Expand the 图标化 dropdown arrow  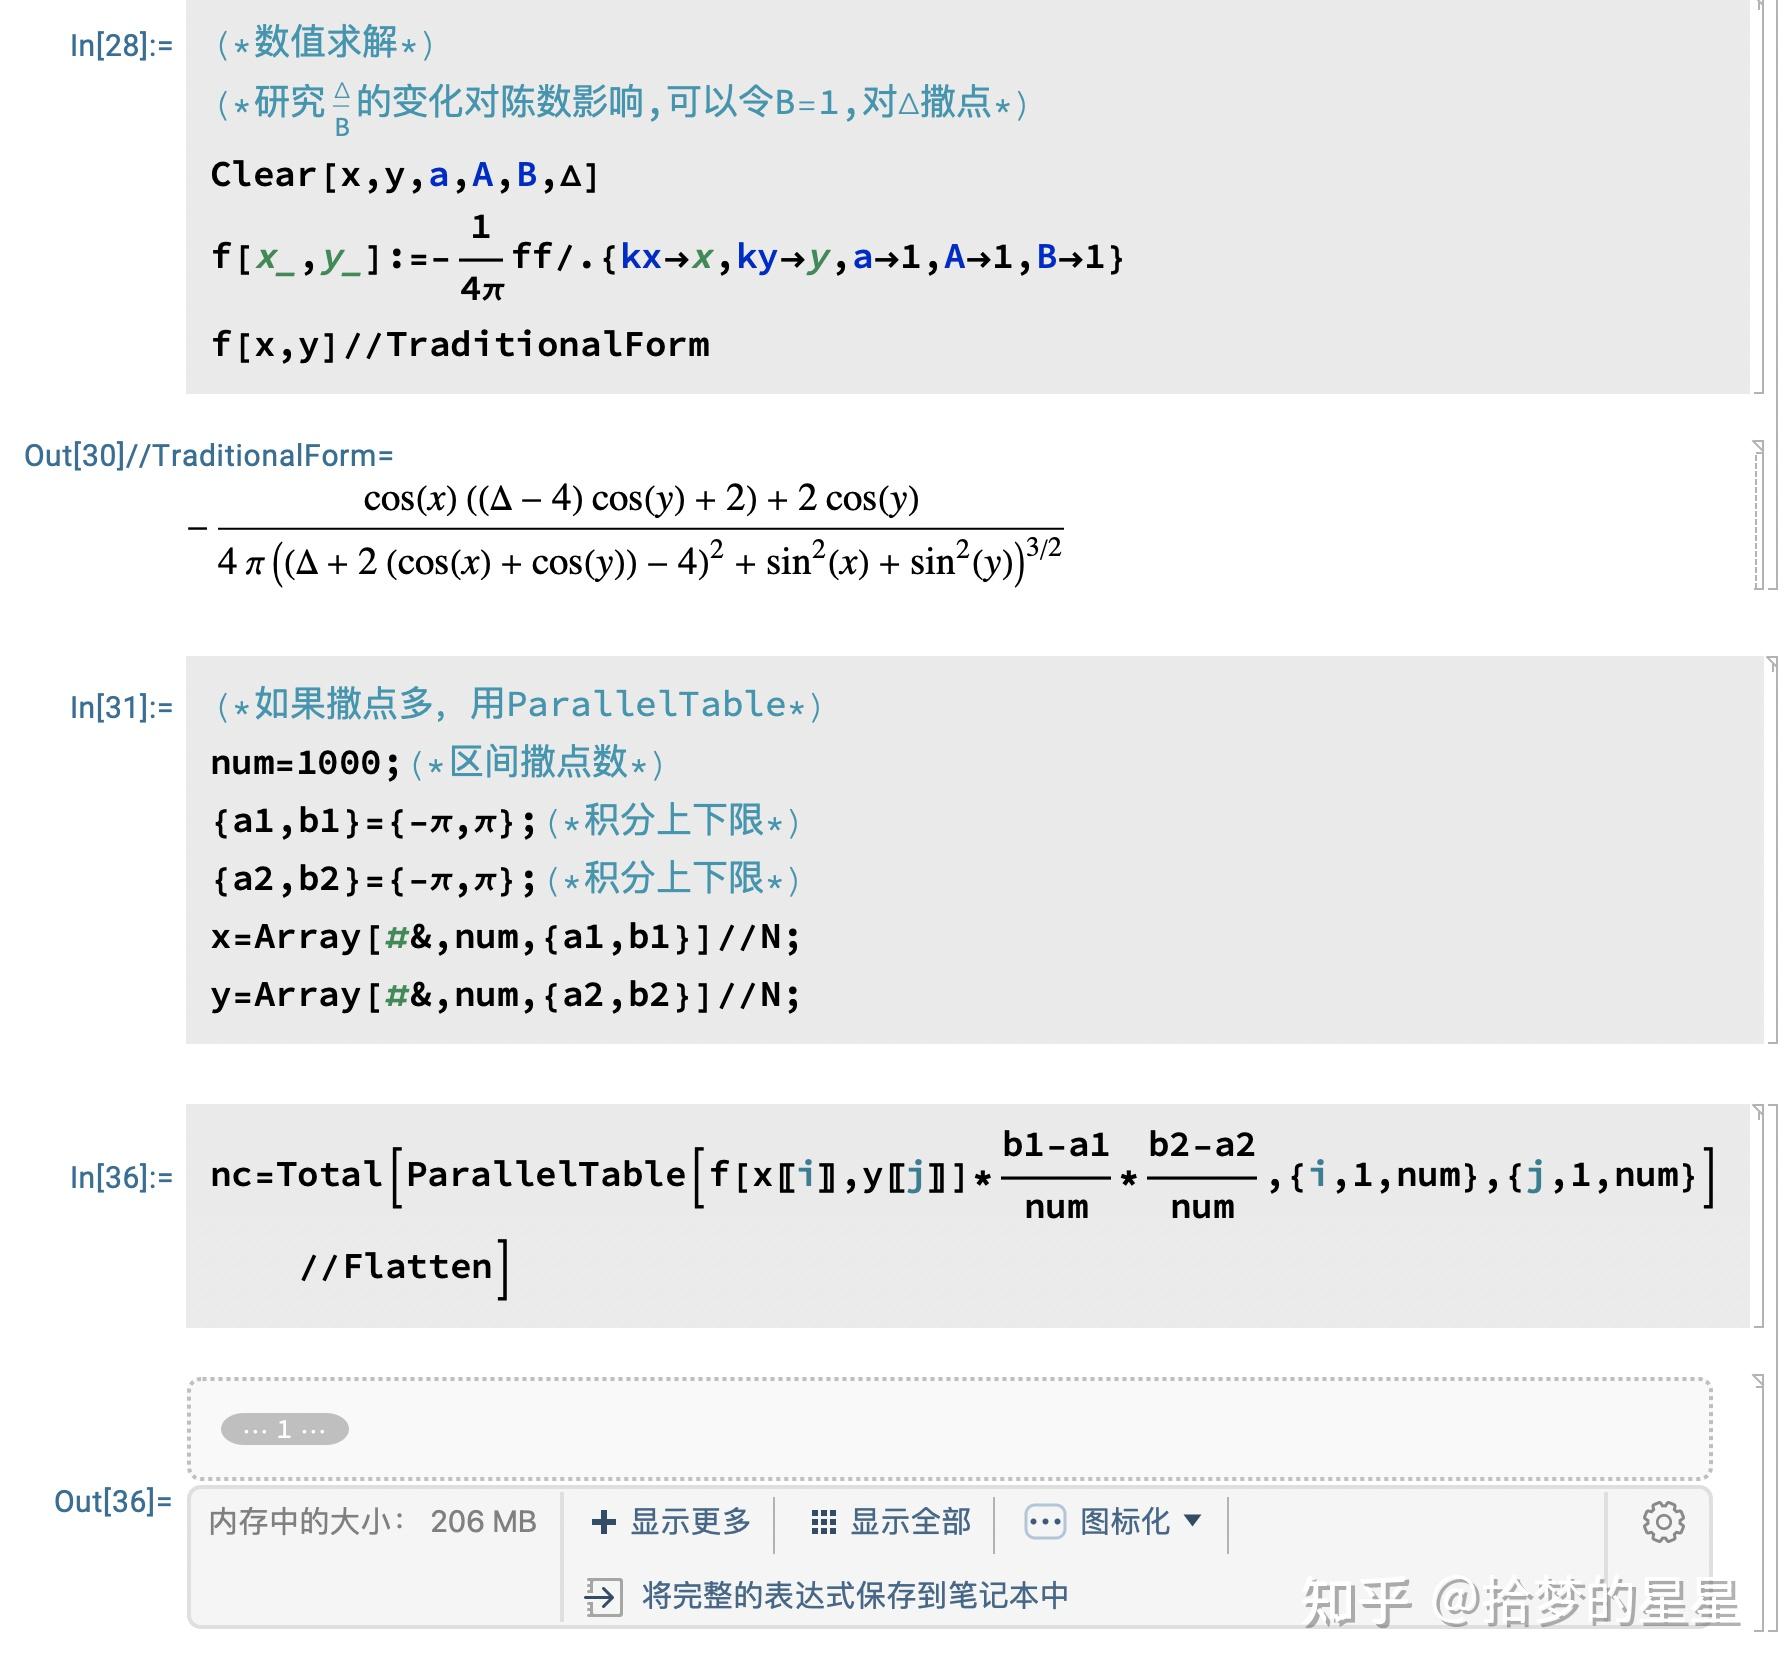1192,1520
